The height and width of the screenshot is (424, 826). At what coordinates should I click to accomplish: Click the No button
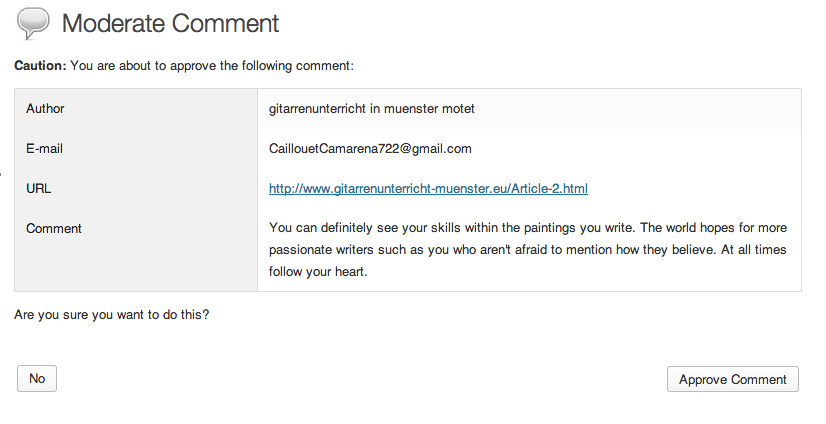(37, 379)
